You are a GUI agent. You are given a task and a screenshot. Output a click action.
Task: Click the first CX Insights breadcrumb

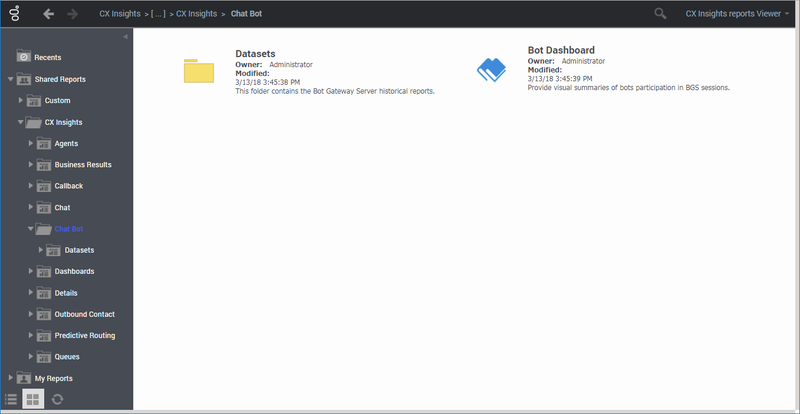(x=120, y=14)
